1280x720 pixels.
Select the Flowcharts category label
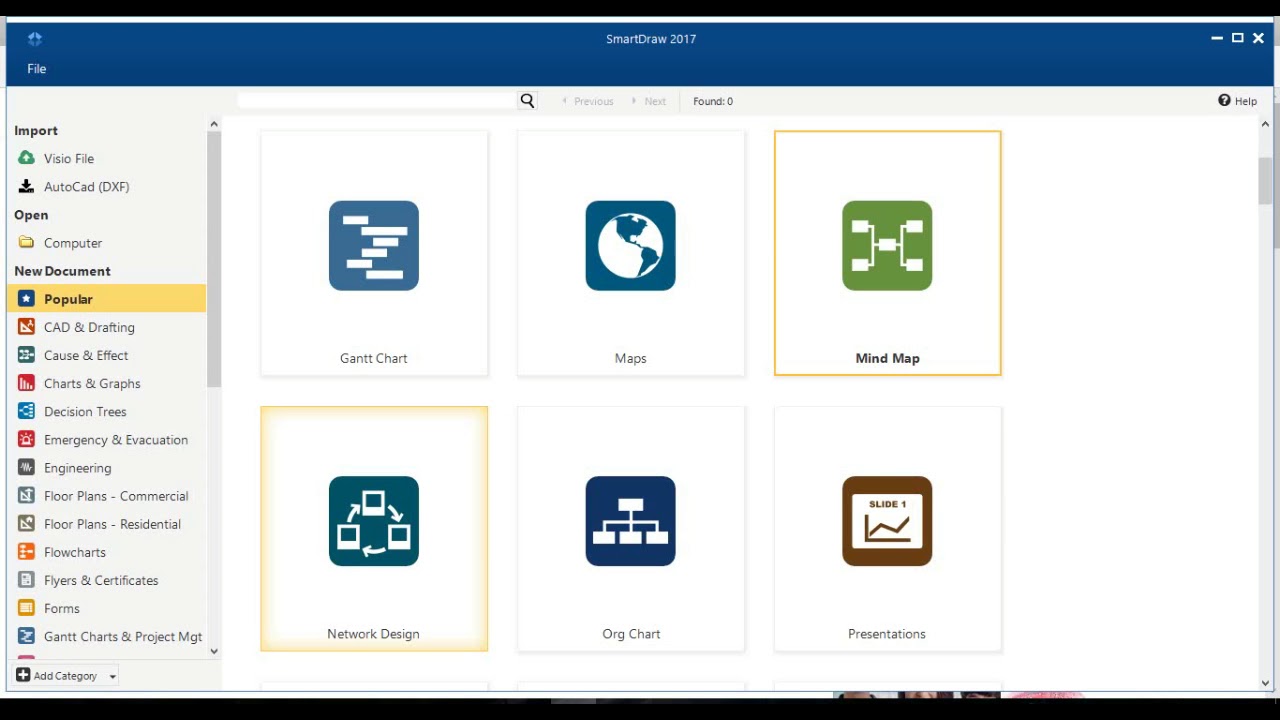point(75,552)
